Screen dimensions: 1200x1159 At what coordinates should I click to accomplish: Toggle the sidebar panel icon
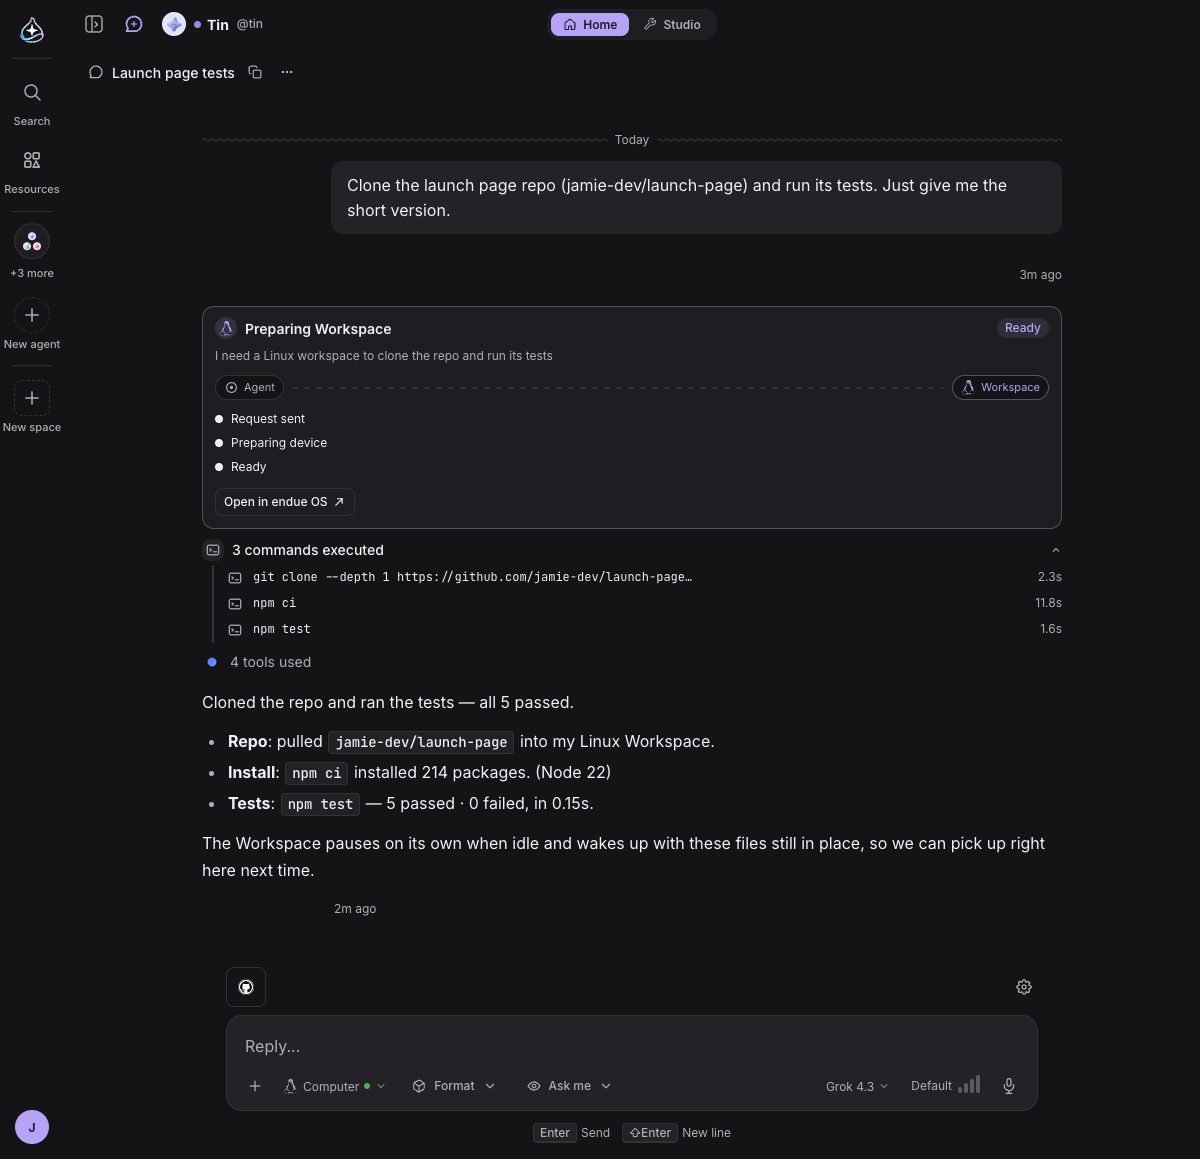(x=94, y=24)
